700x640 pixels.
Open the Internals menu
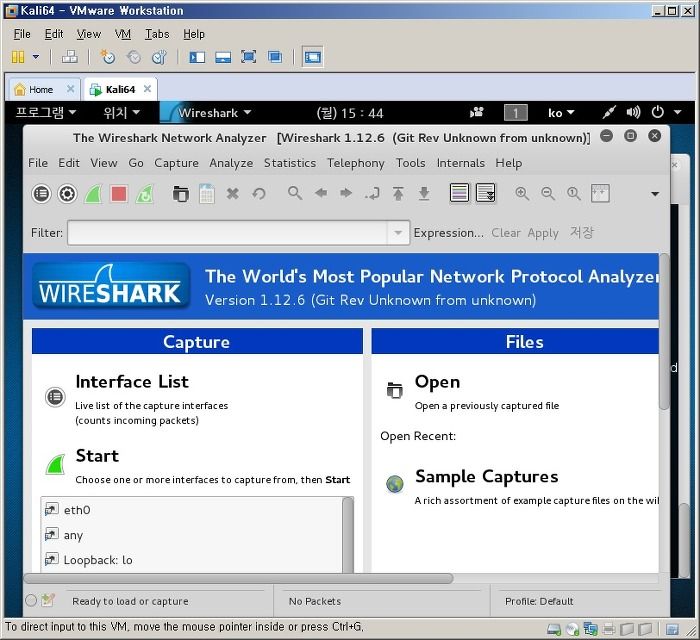tap(461, 163)
